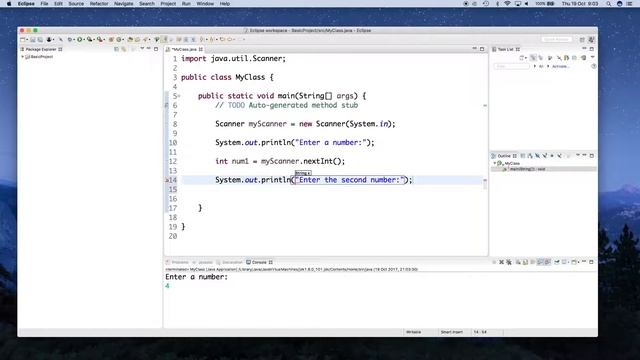This screenshot has height=360, width=640.
Task: Click the New file toolbar icon
Action: coord(22,40)
